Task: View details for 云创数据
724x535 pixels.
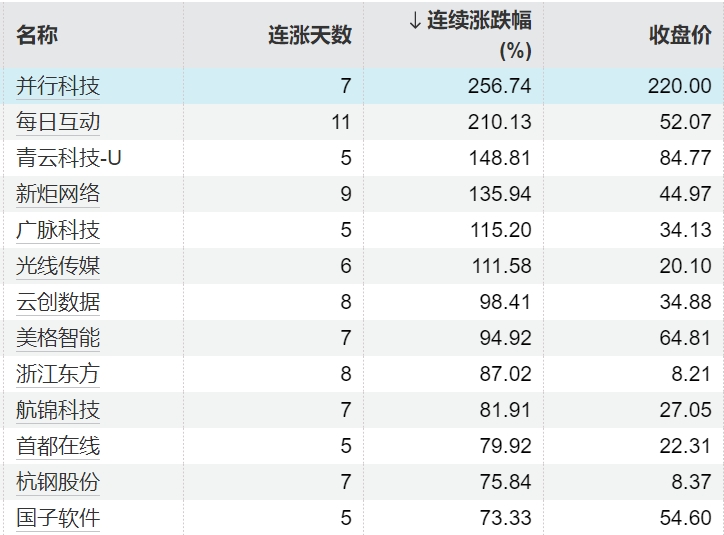Action: pos(58,303)
